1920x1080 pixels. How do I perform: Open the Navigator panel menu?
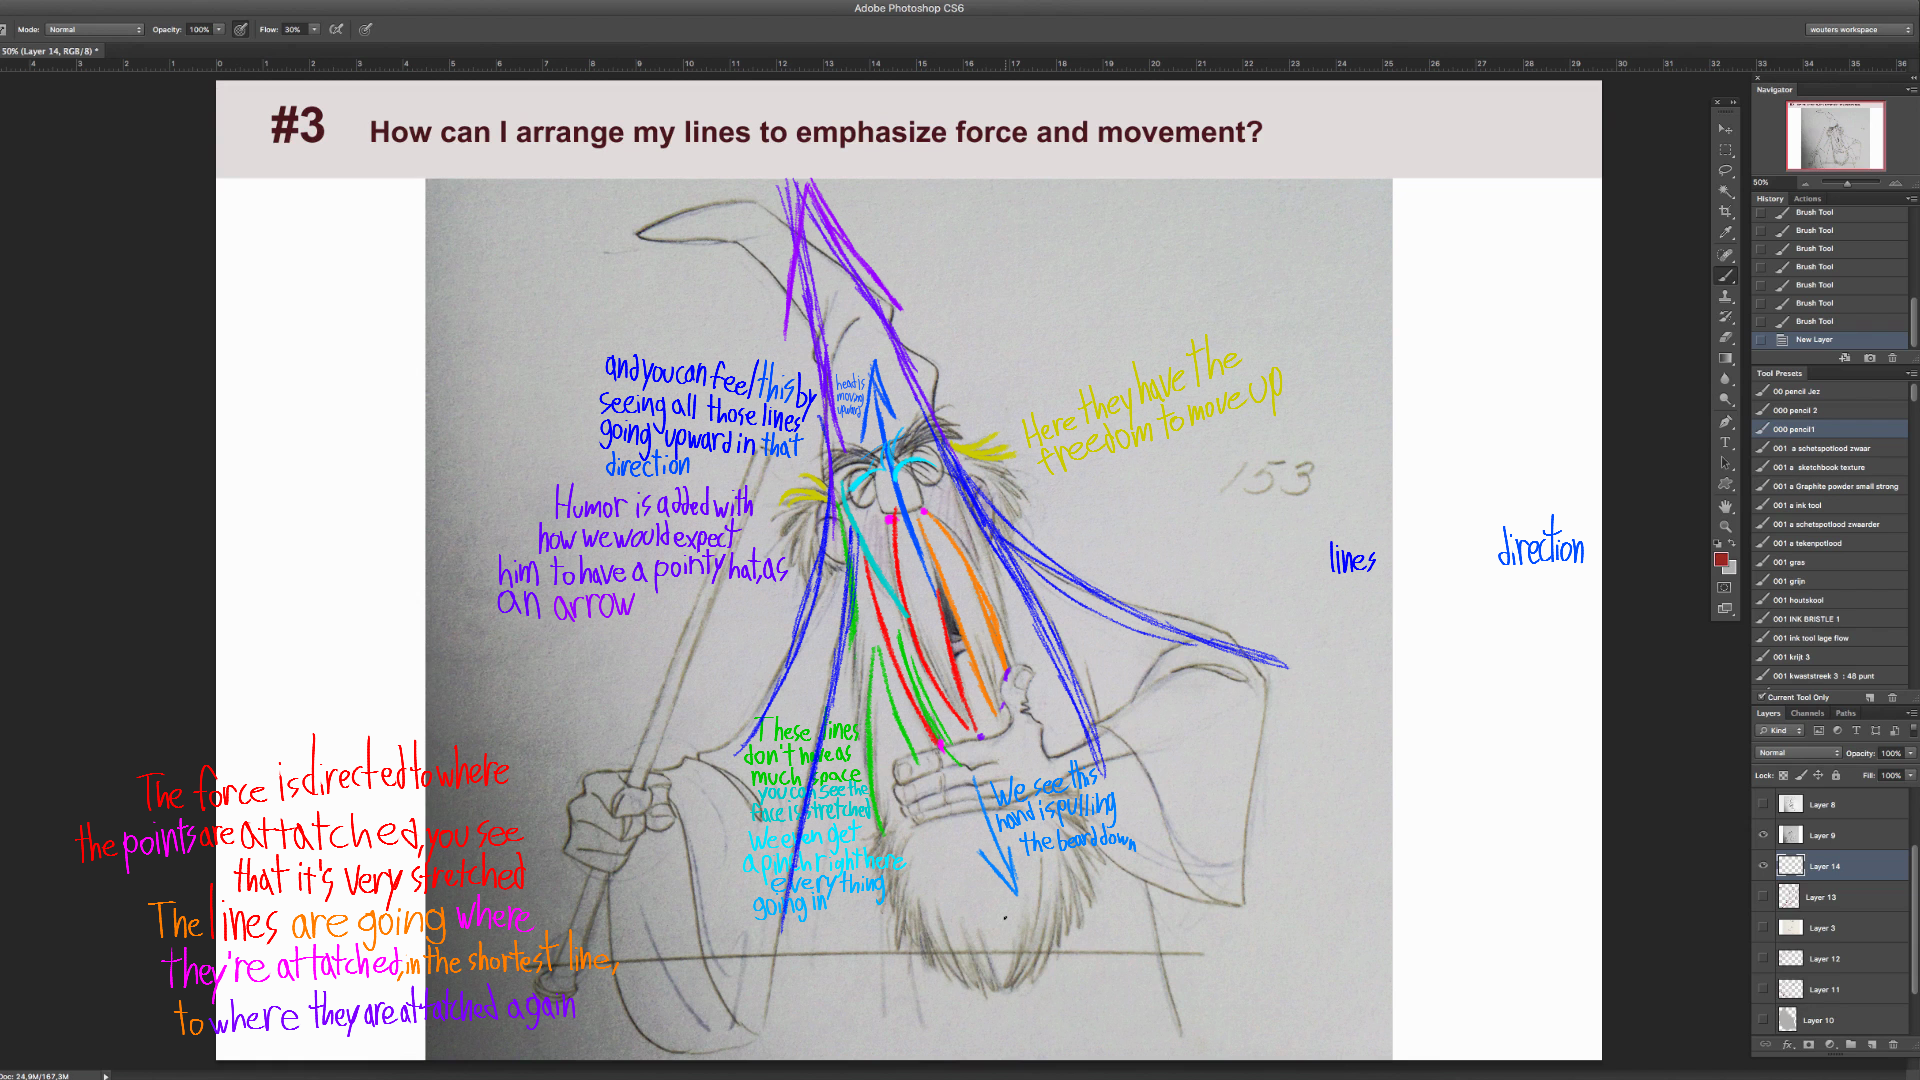pyautogui.click(x=1911, y=90)
